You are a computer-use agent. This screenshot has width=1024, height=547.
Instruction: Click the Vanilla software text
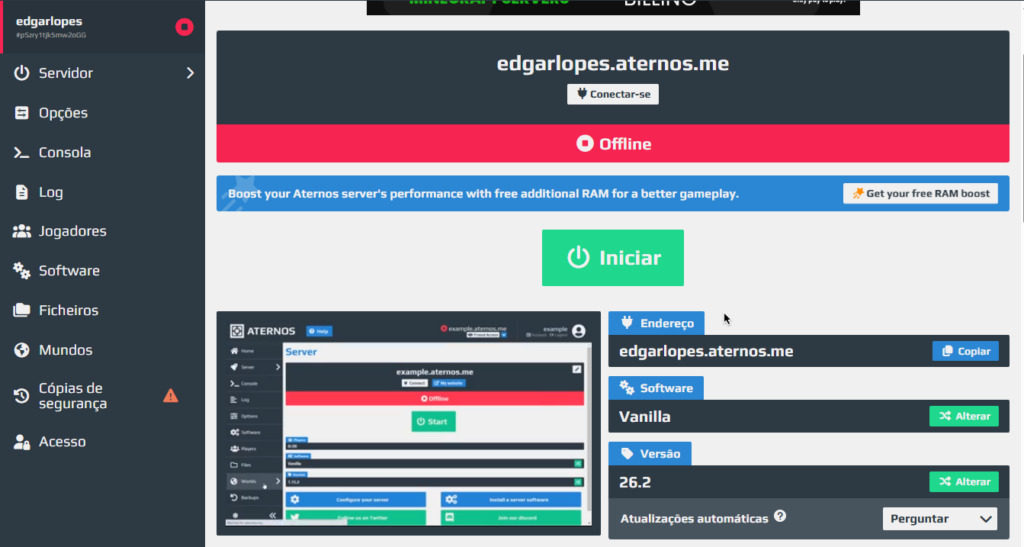coord(645,416)
